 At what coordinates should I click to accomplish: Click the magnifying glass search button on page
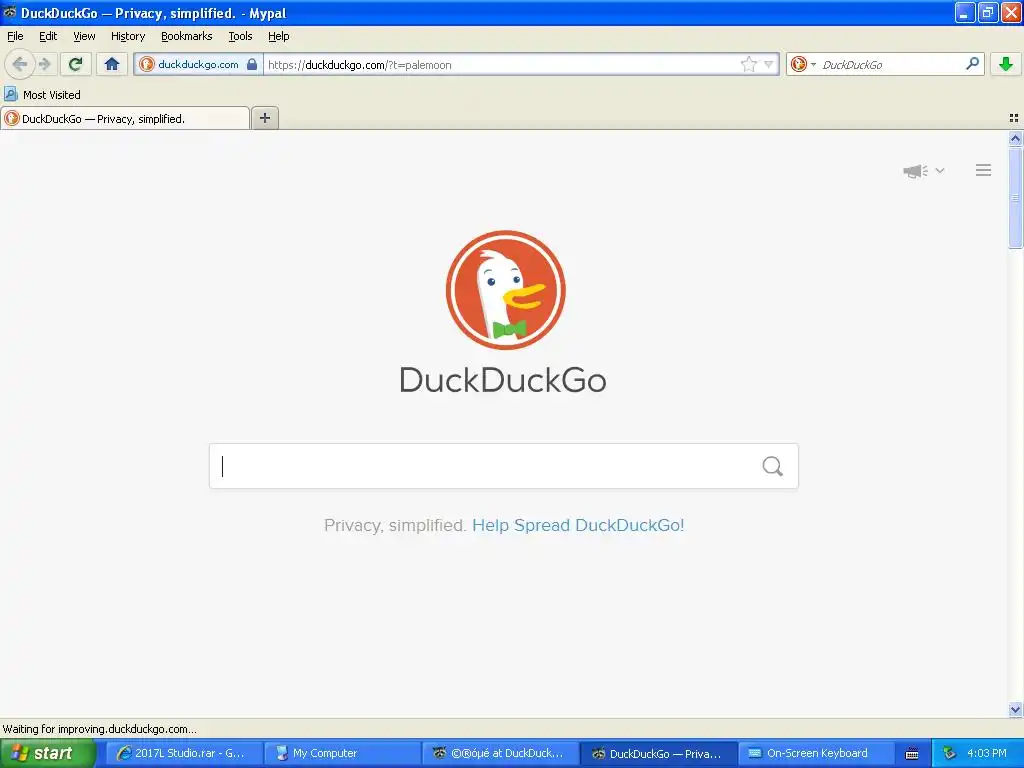pos(773,466)
